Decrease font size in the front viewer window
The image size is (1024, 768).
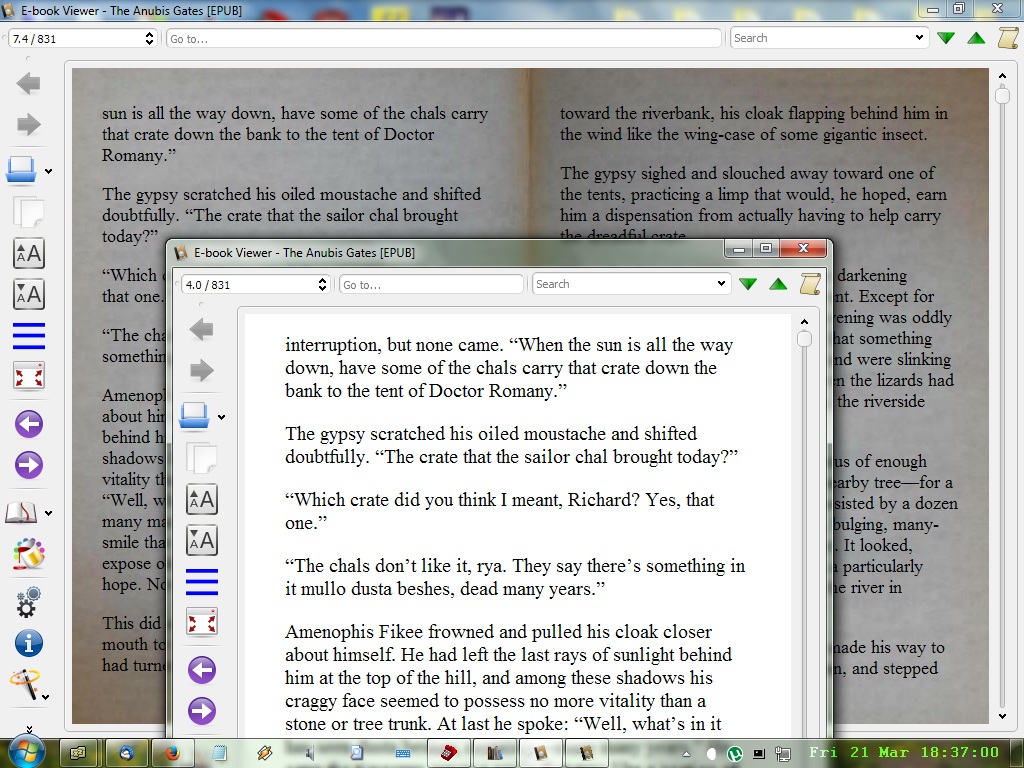(202, 540)
